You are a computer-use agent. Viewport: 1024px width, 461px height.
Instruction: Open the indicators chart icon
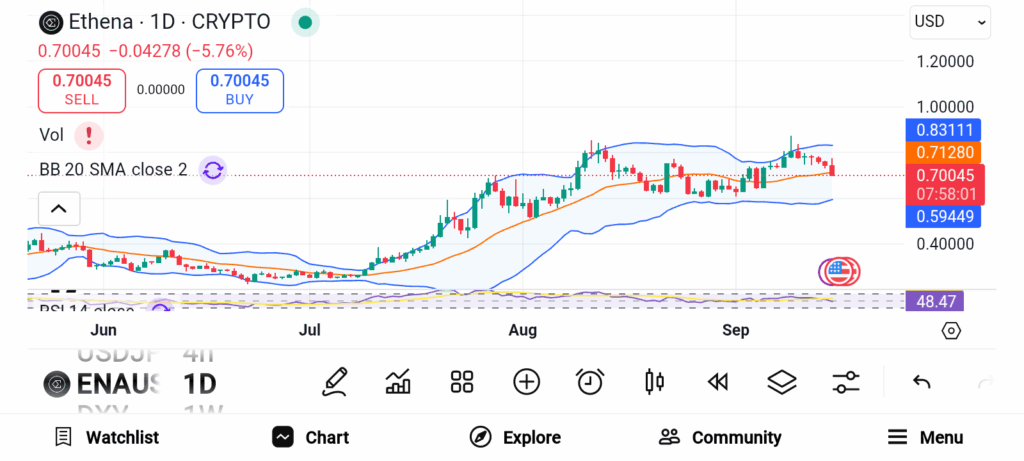pyautogui.click(x=398, y=381)
